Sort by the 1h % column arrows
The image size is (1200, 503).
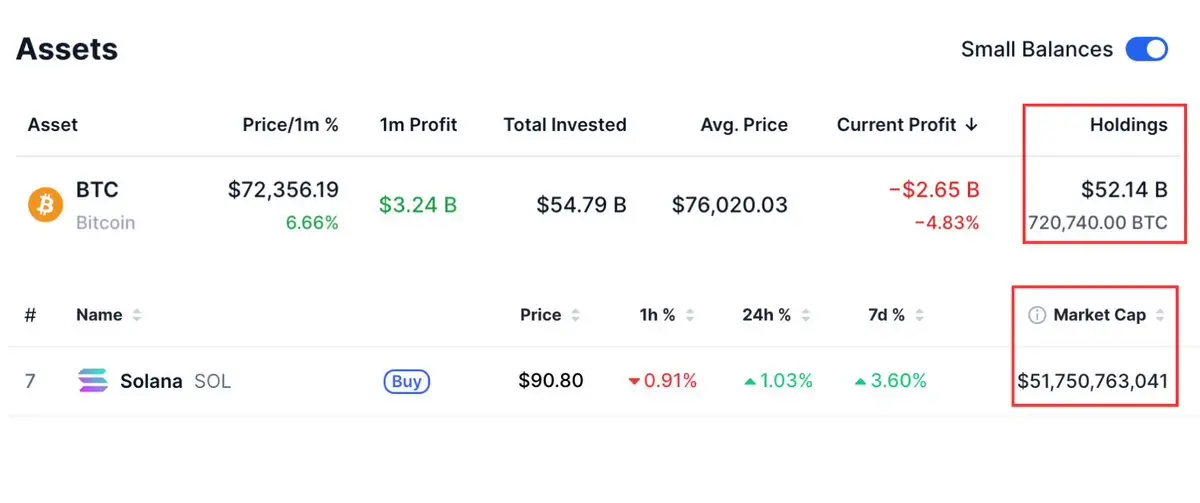click(x=690, y=315)
